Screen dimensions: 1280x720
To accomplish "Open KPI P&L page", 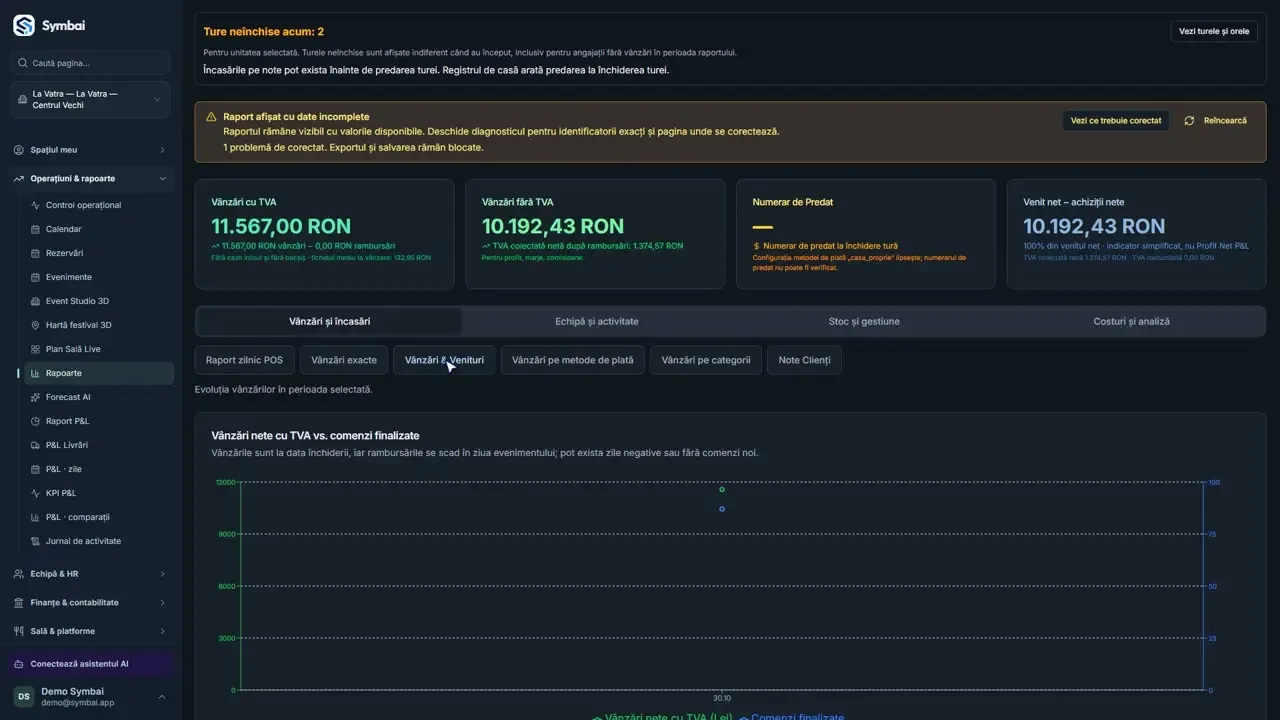I will click(99, 493).
